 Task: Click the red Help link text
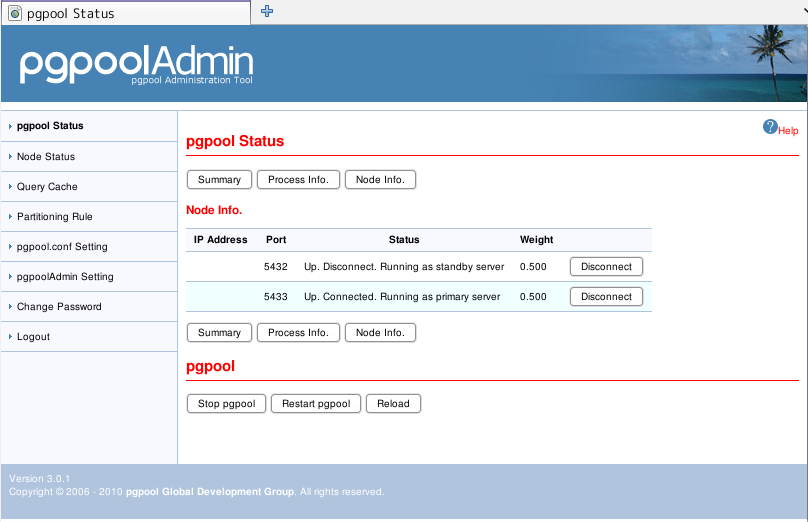(788, 131)
